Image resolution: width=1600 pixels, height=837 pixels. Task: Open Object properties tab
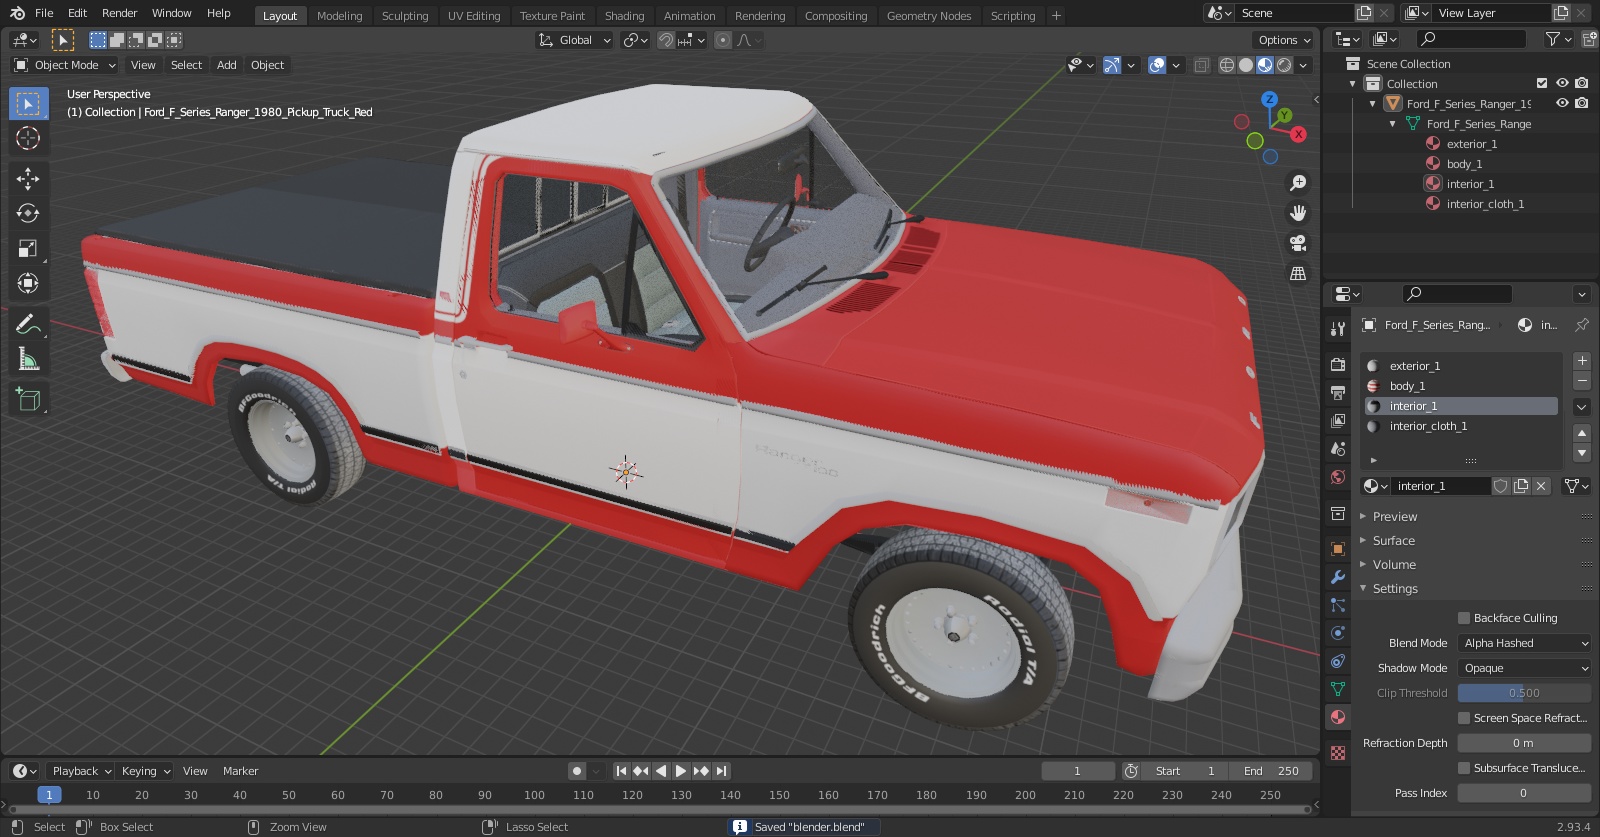pos(1338,549)
